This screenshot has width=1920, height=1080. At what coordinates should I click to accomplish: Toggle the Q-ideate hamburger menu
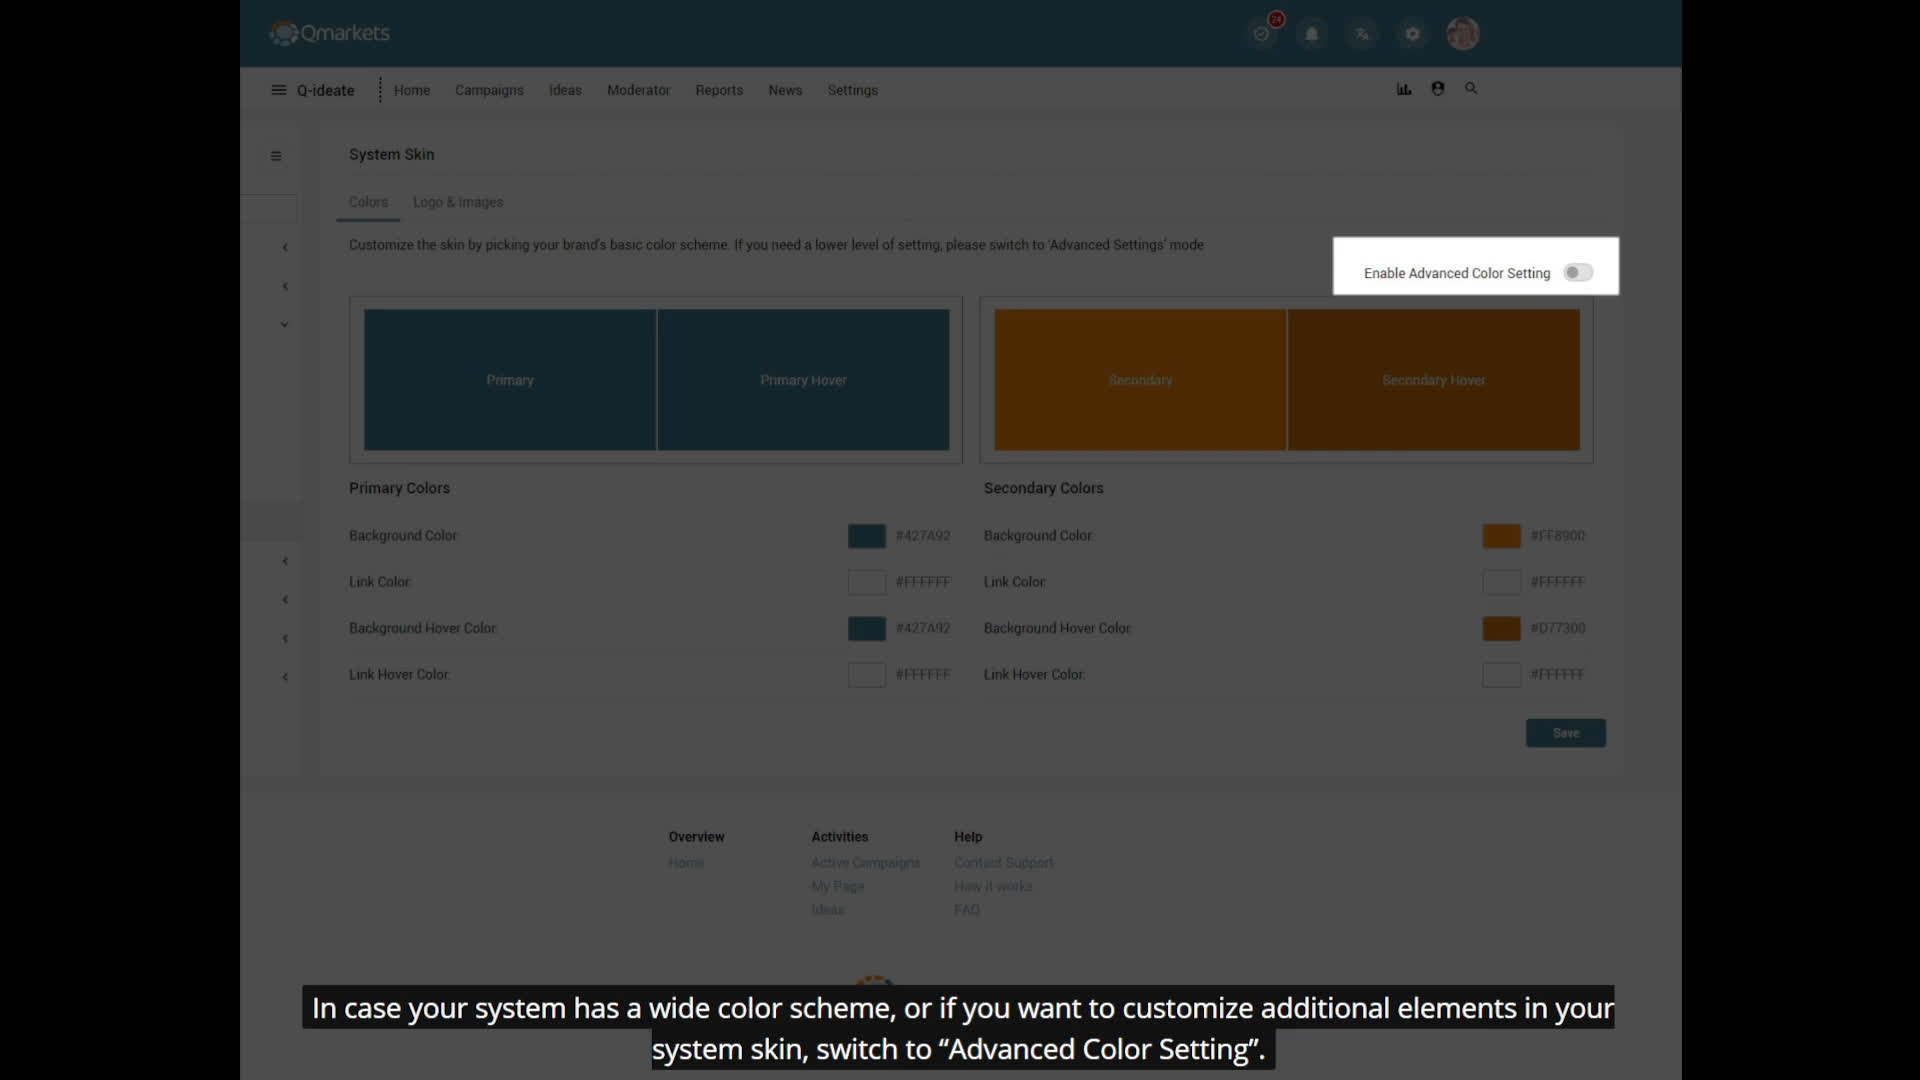278,90
